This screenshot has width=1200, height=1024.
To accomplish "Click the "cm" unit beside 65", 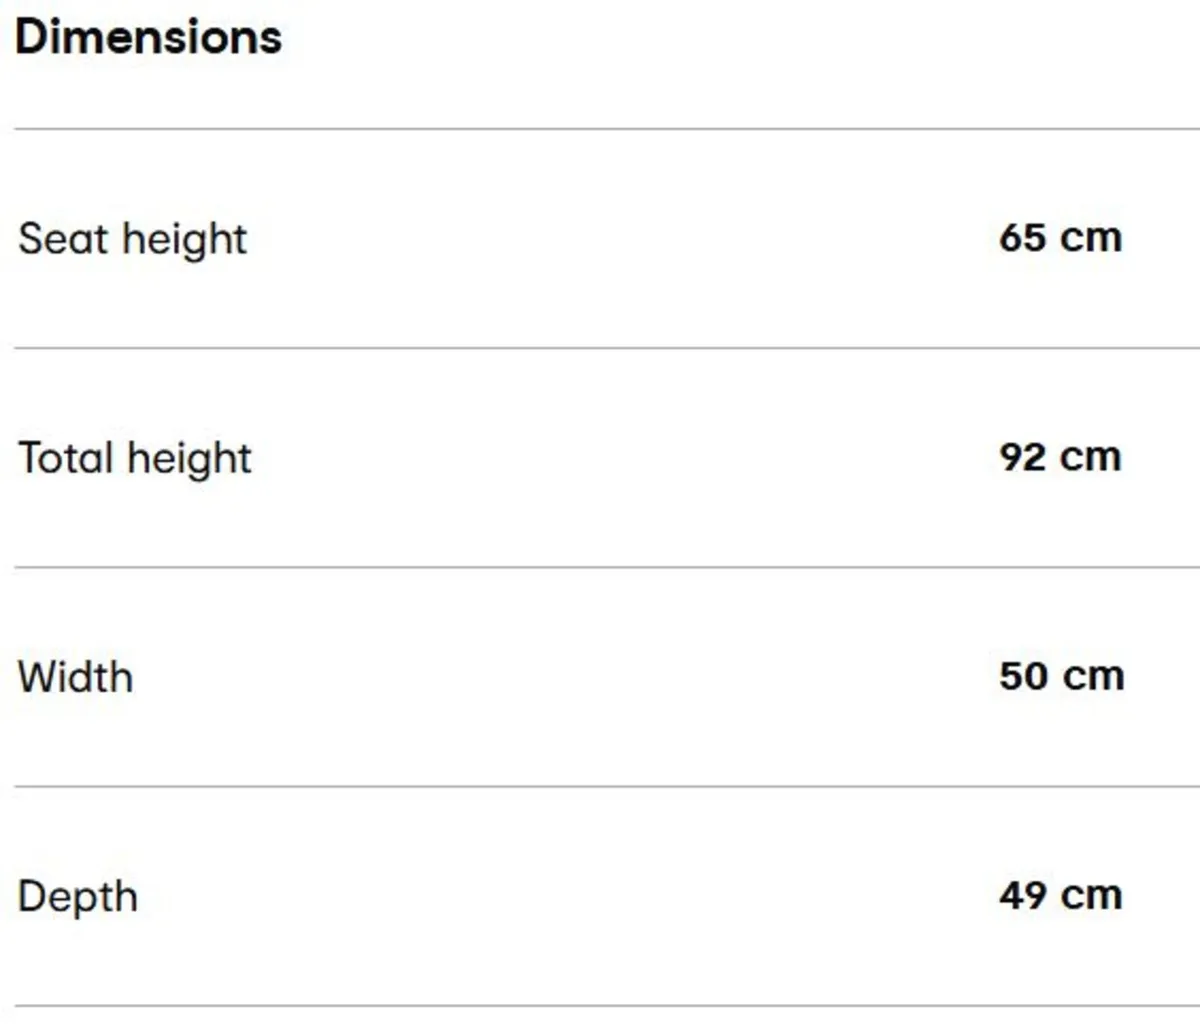I will click(x=1091, y=238).
